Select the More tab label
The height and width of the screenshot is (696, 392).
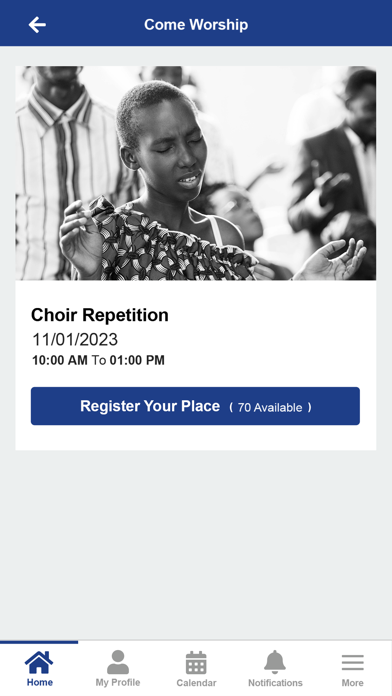coord(352,683)
